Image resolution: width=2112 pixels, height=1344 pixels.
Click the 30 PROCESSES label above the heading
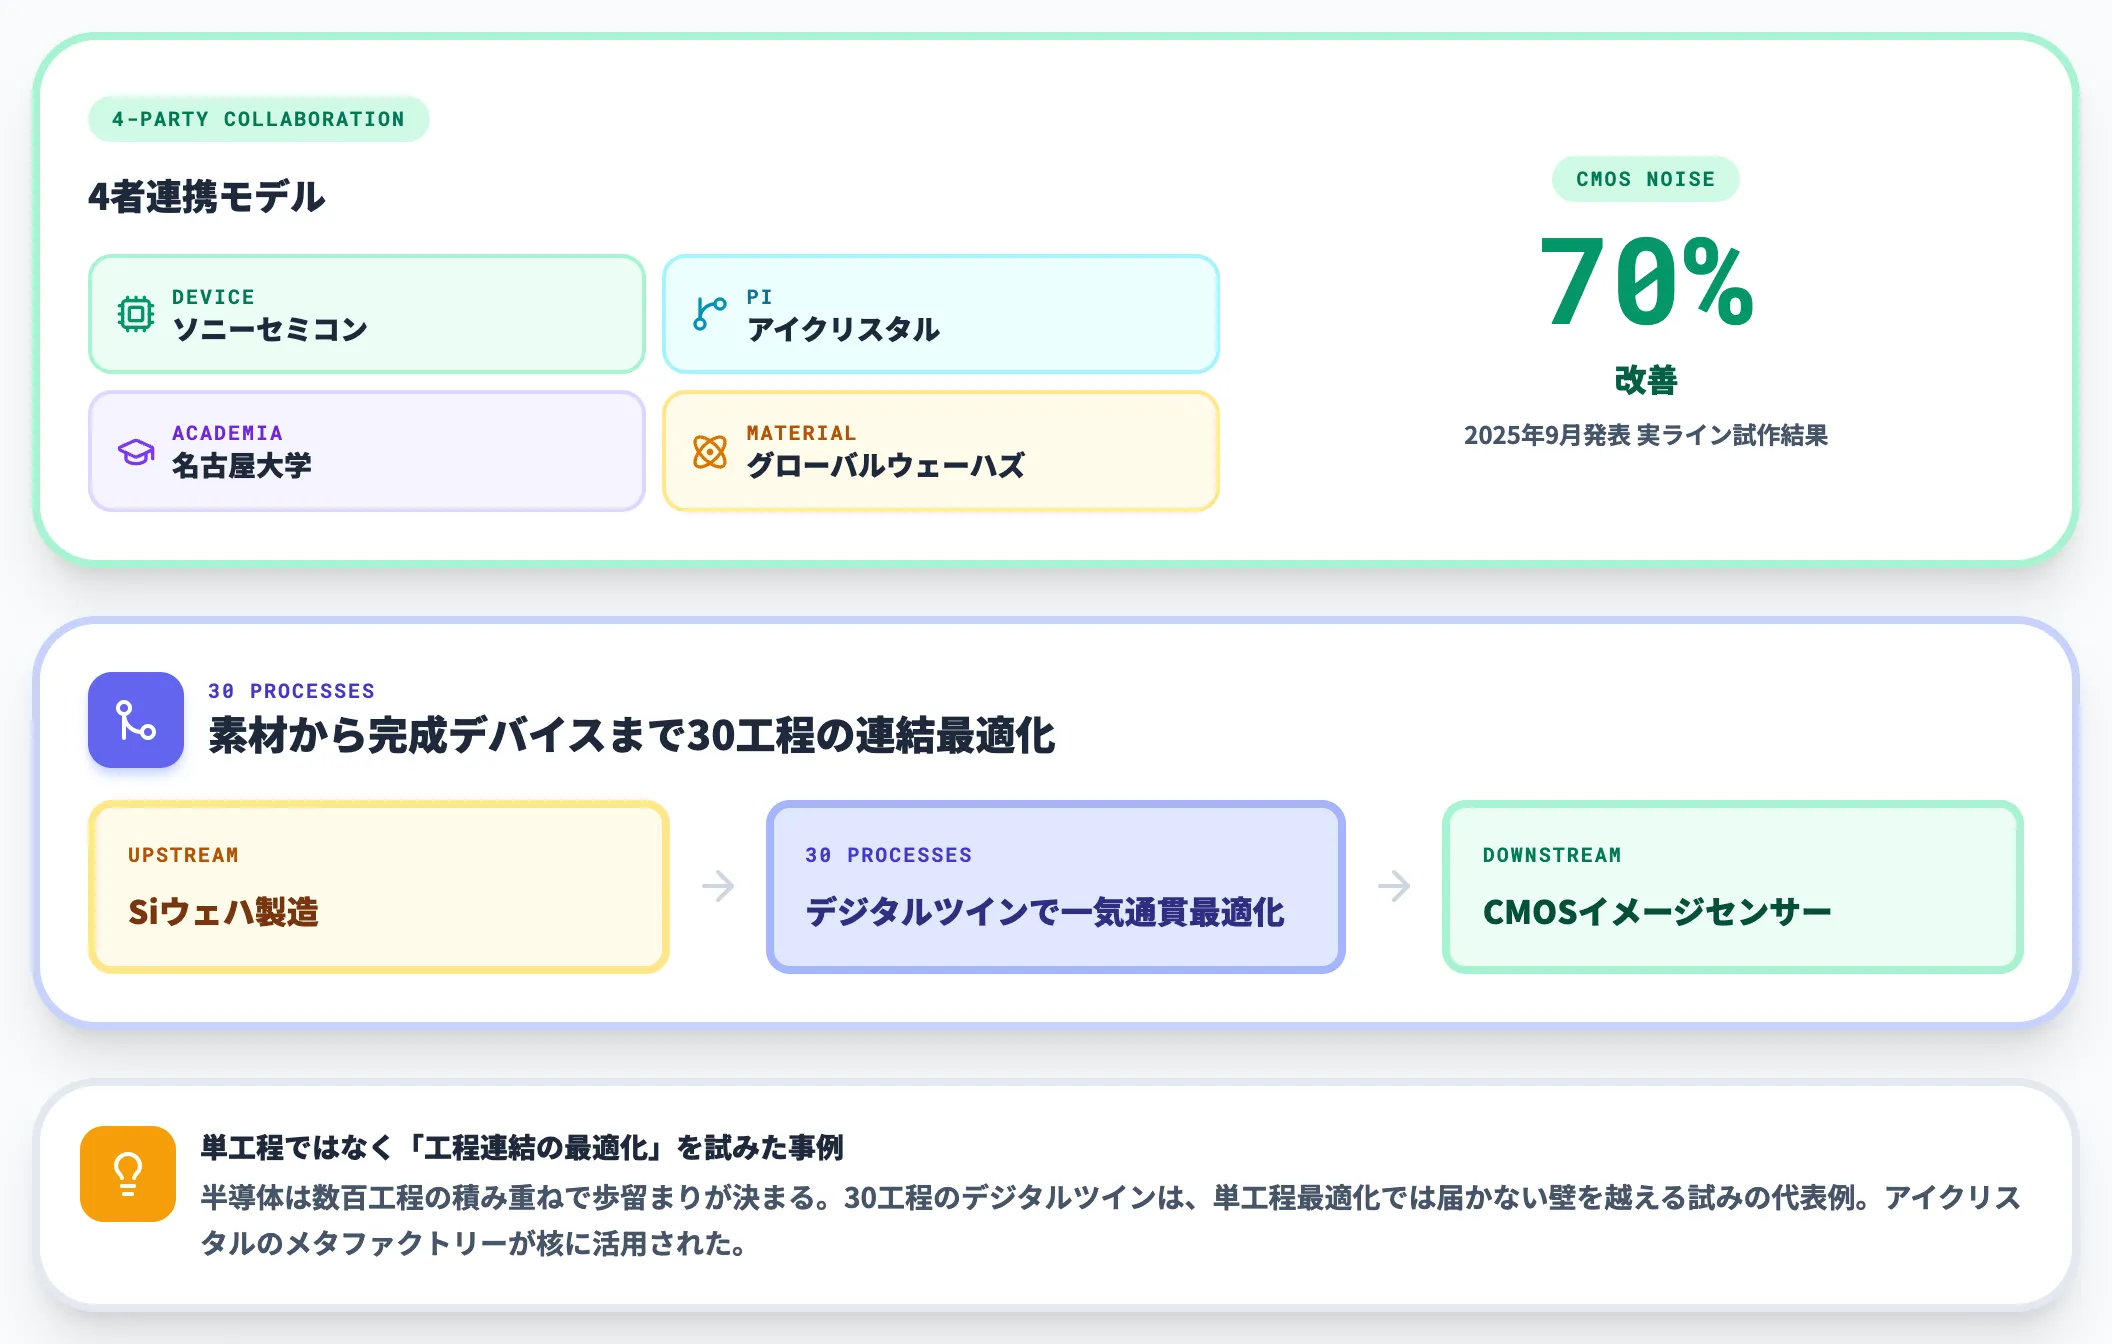pos(291,691)
